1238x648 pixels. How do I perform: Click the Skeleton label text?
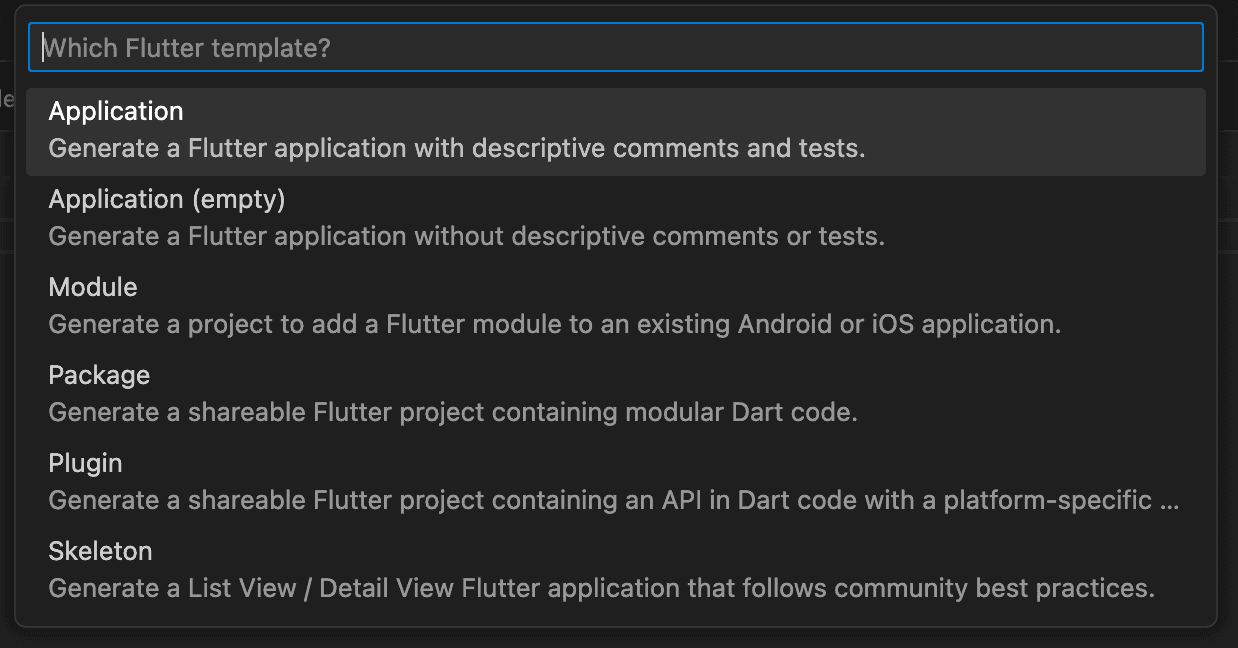(100, 551)
